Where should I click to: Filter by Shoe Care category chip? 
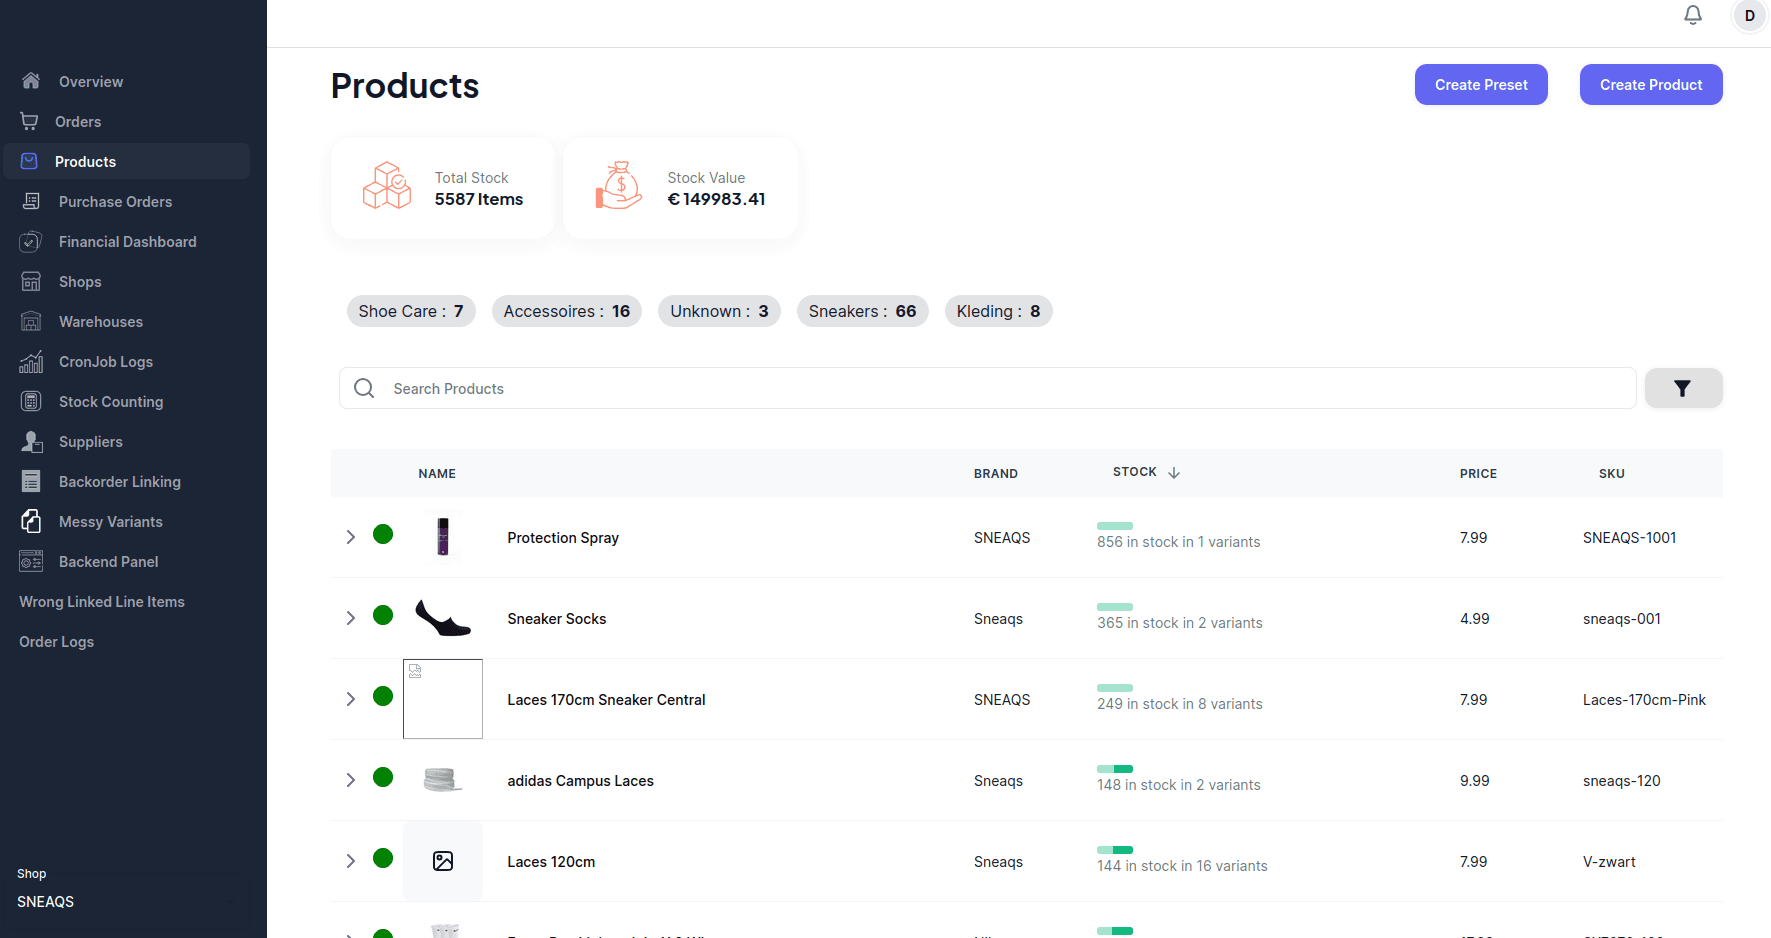(411, 311)
